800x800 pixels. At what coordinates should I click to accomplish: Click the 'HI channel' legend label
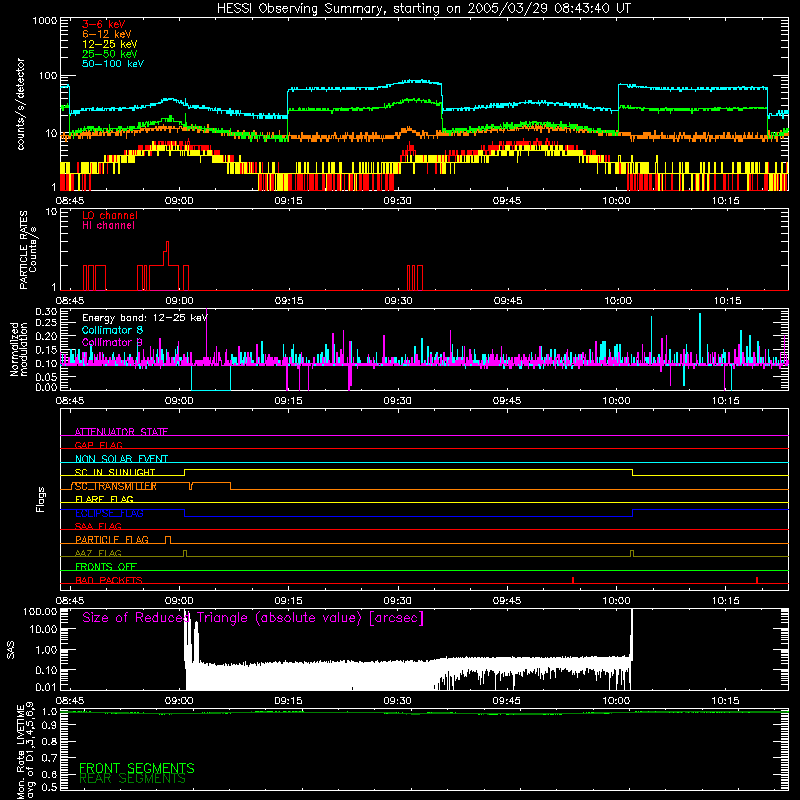point(108,226)
